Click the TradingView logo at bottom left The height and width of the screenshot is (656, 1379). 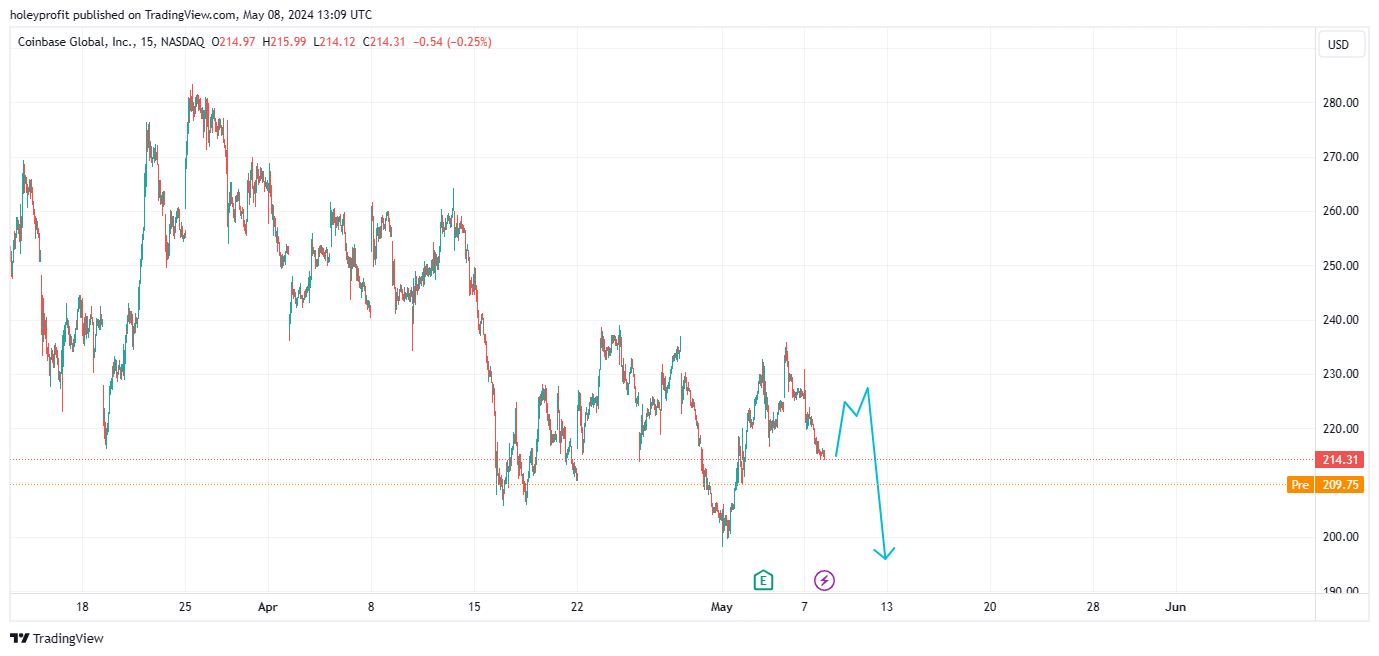57,638
